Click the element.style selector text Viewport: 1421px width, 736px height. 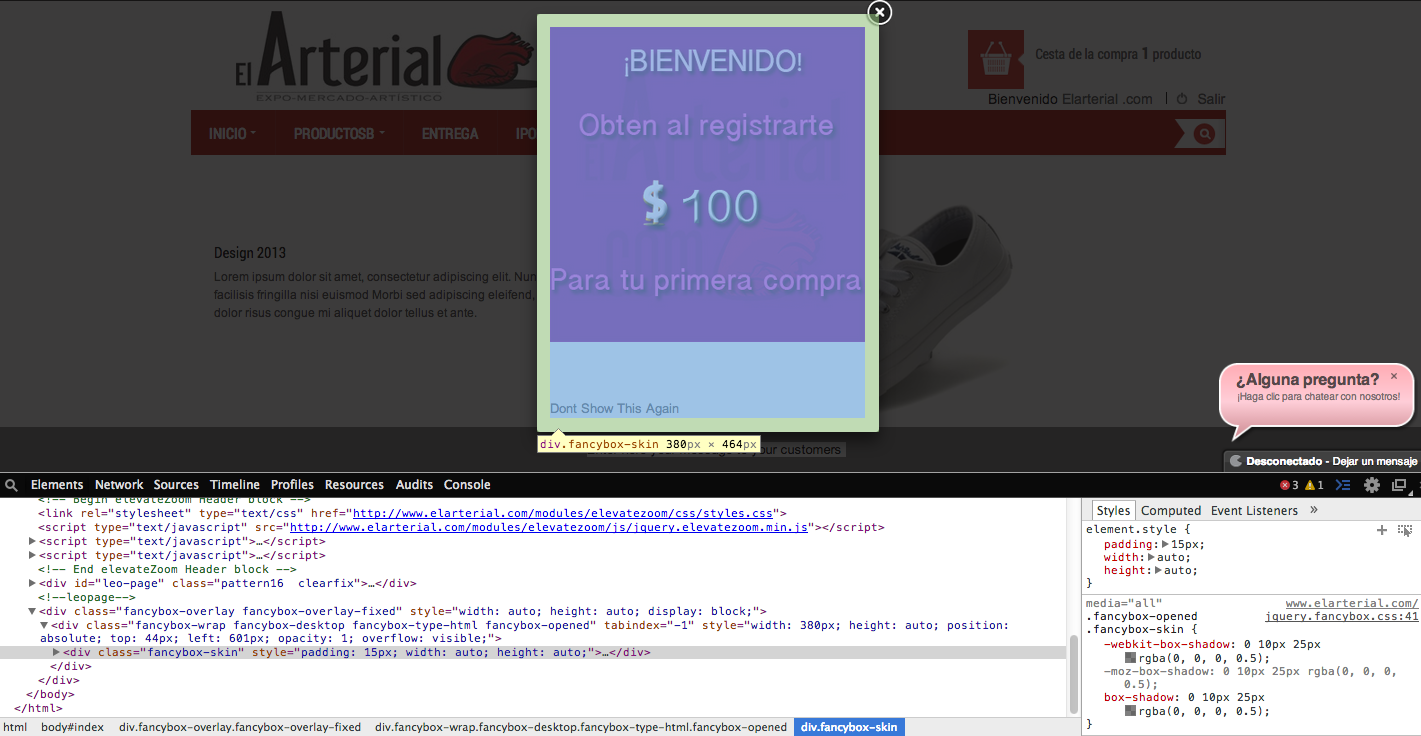[x=1134, y=530]
